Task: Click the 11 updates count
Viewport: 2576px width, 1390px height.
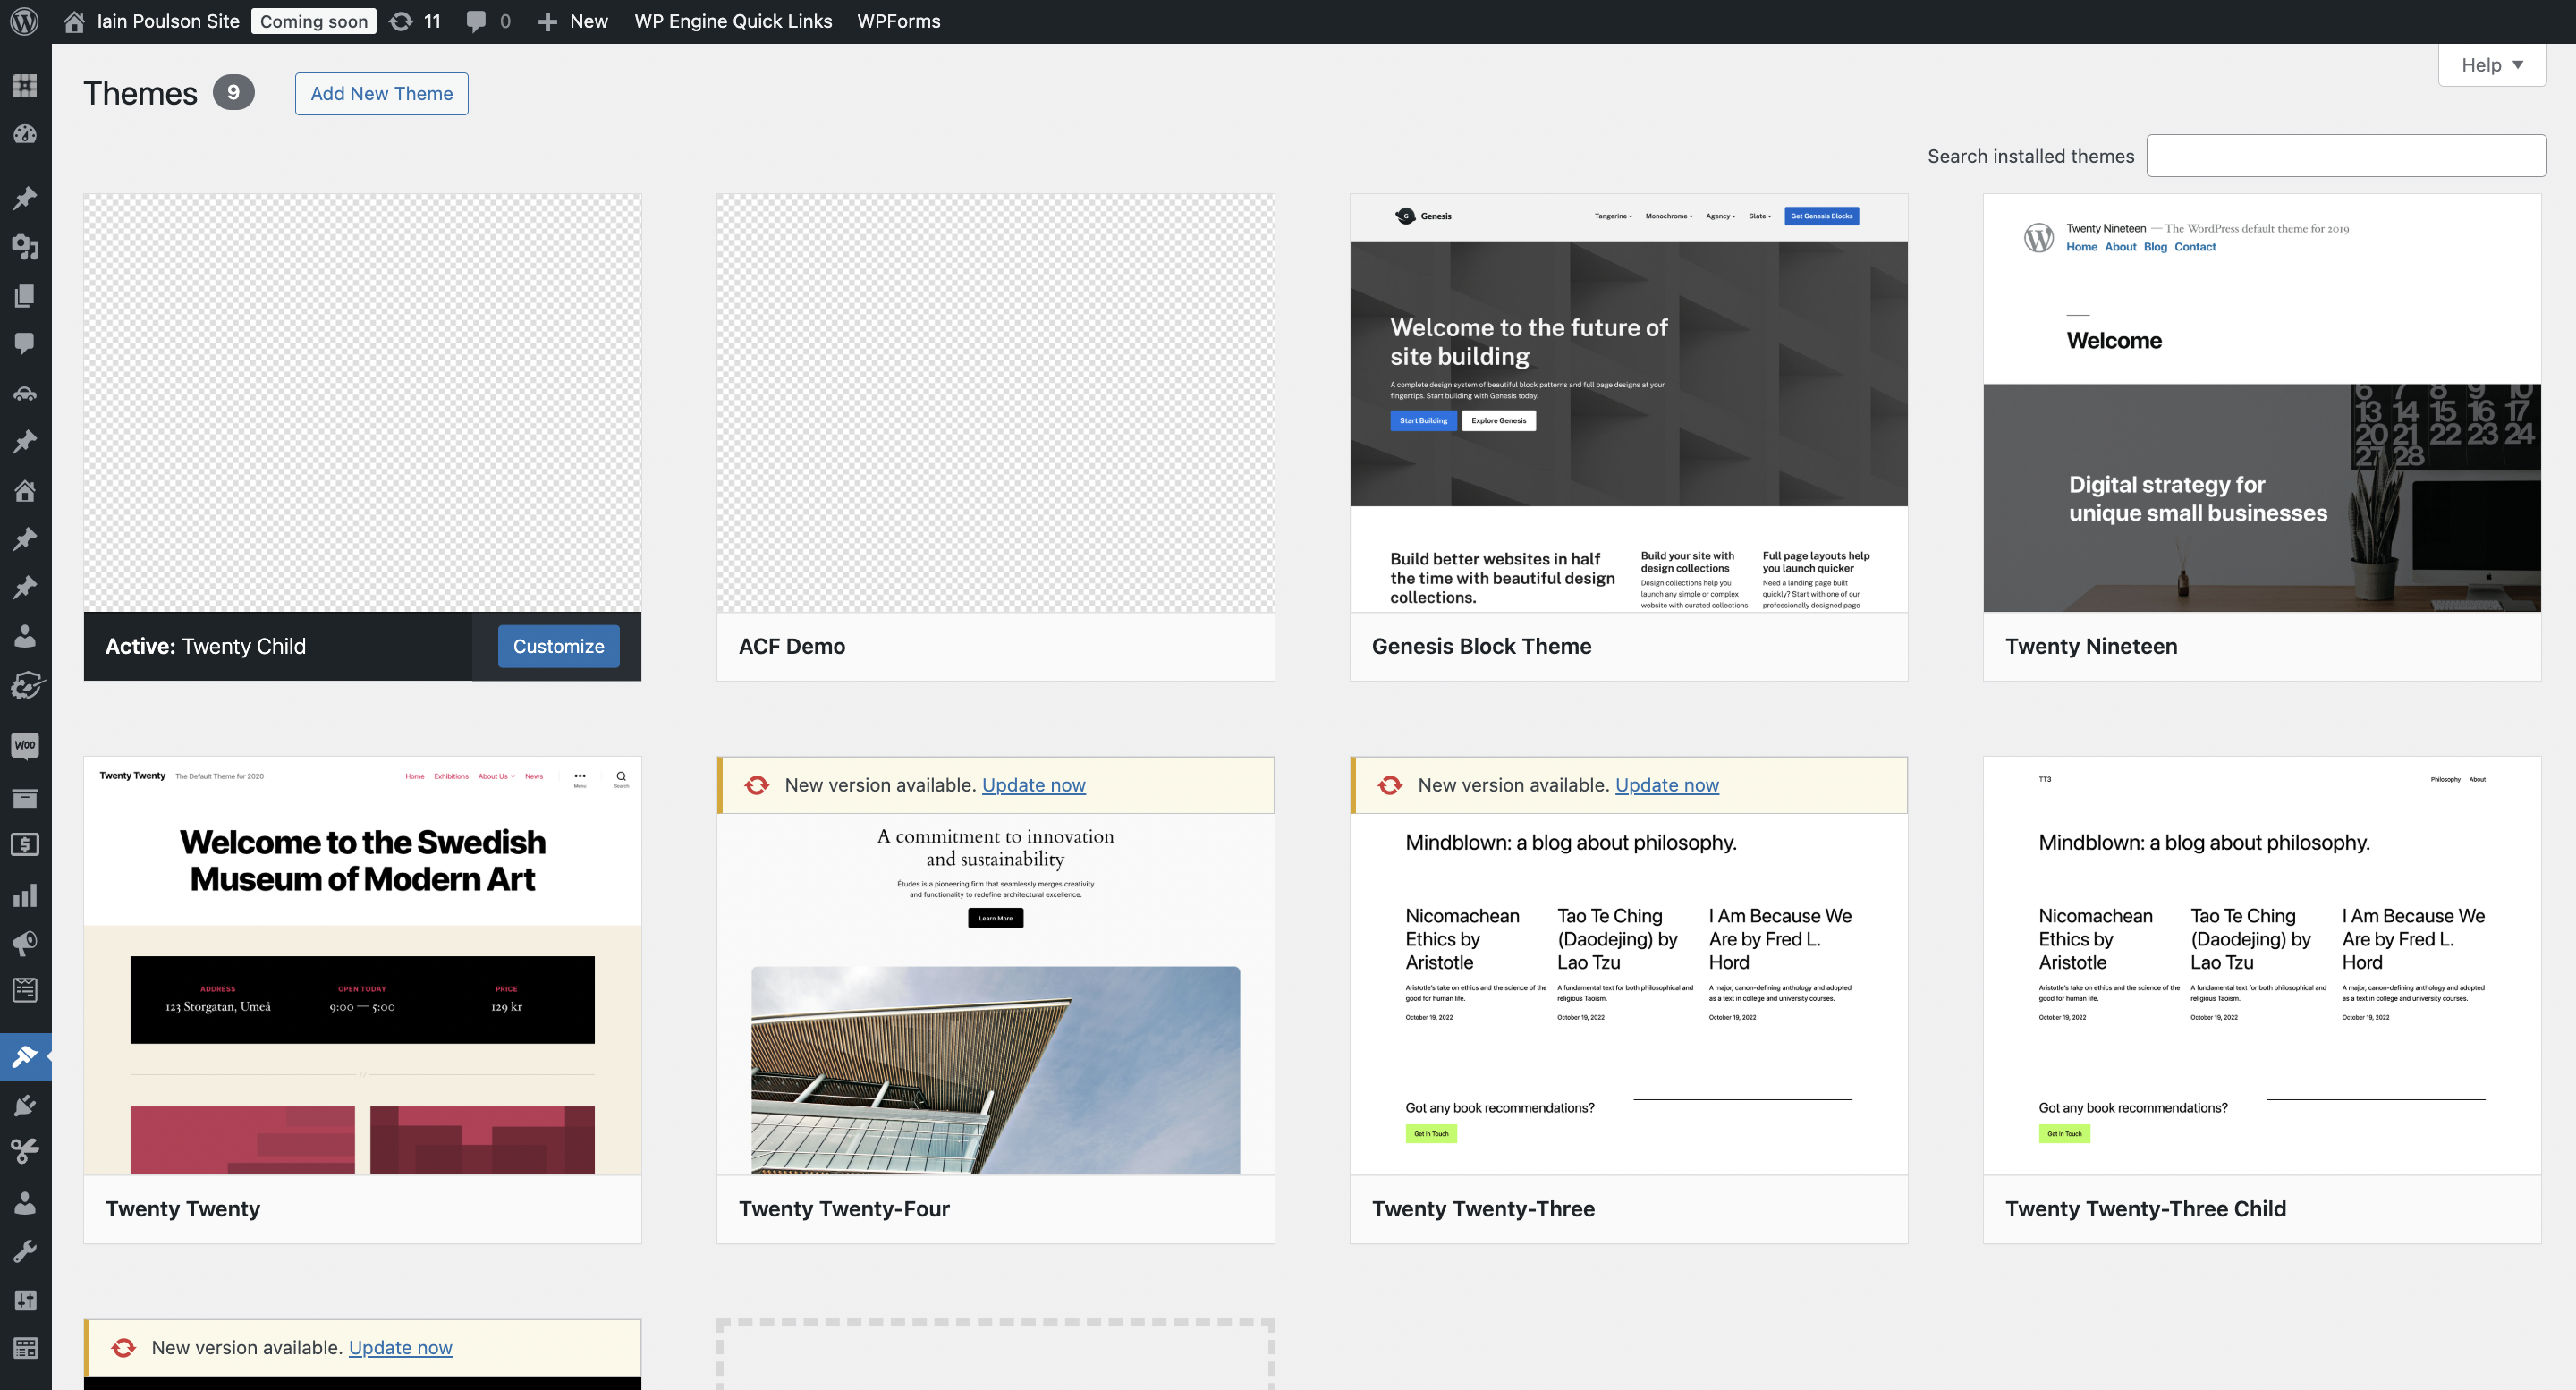Action: (432, 21)
